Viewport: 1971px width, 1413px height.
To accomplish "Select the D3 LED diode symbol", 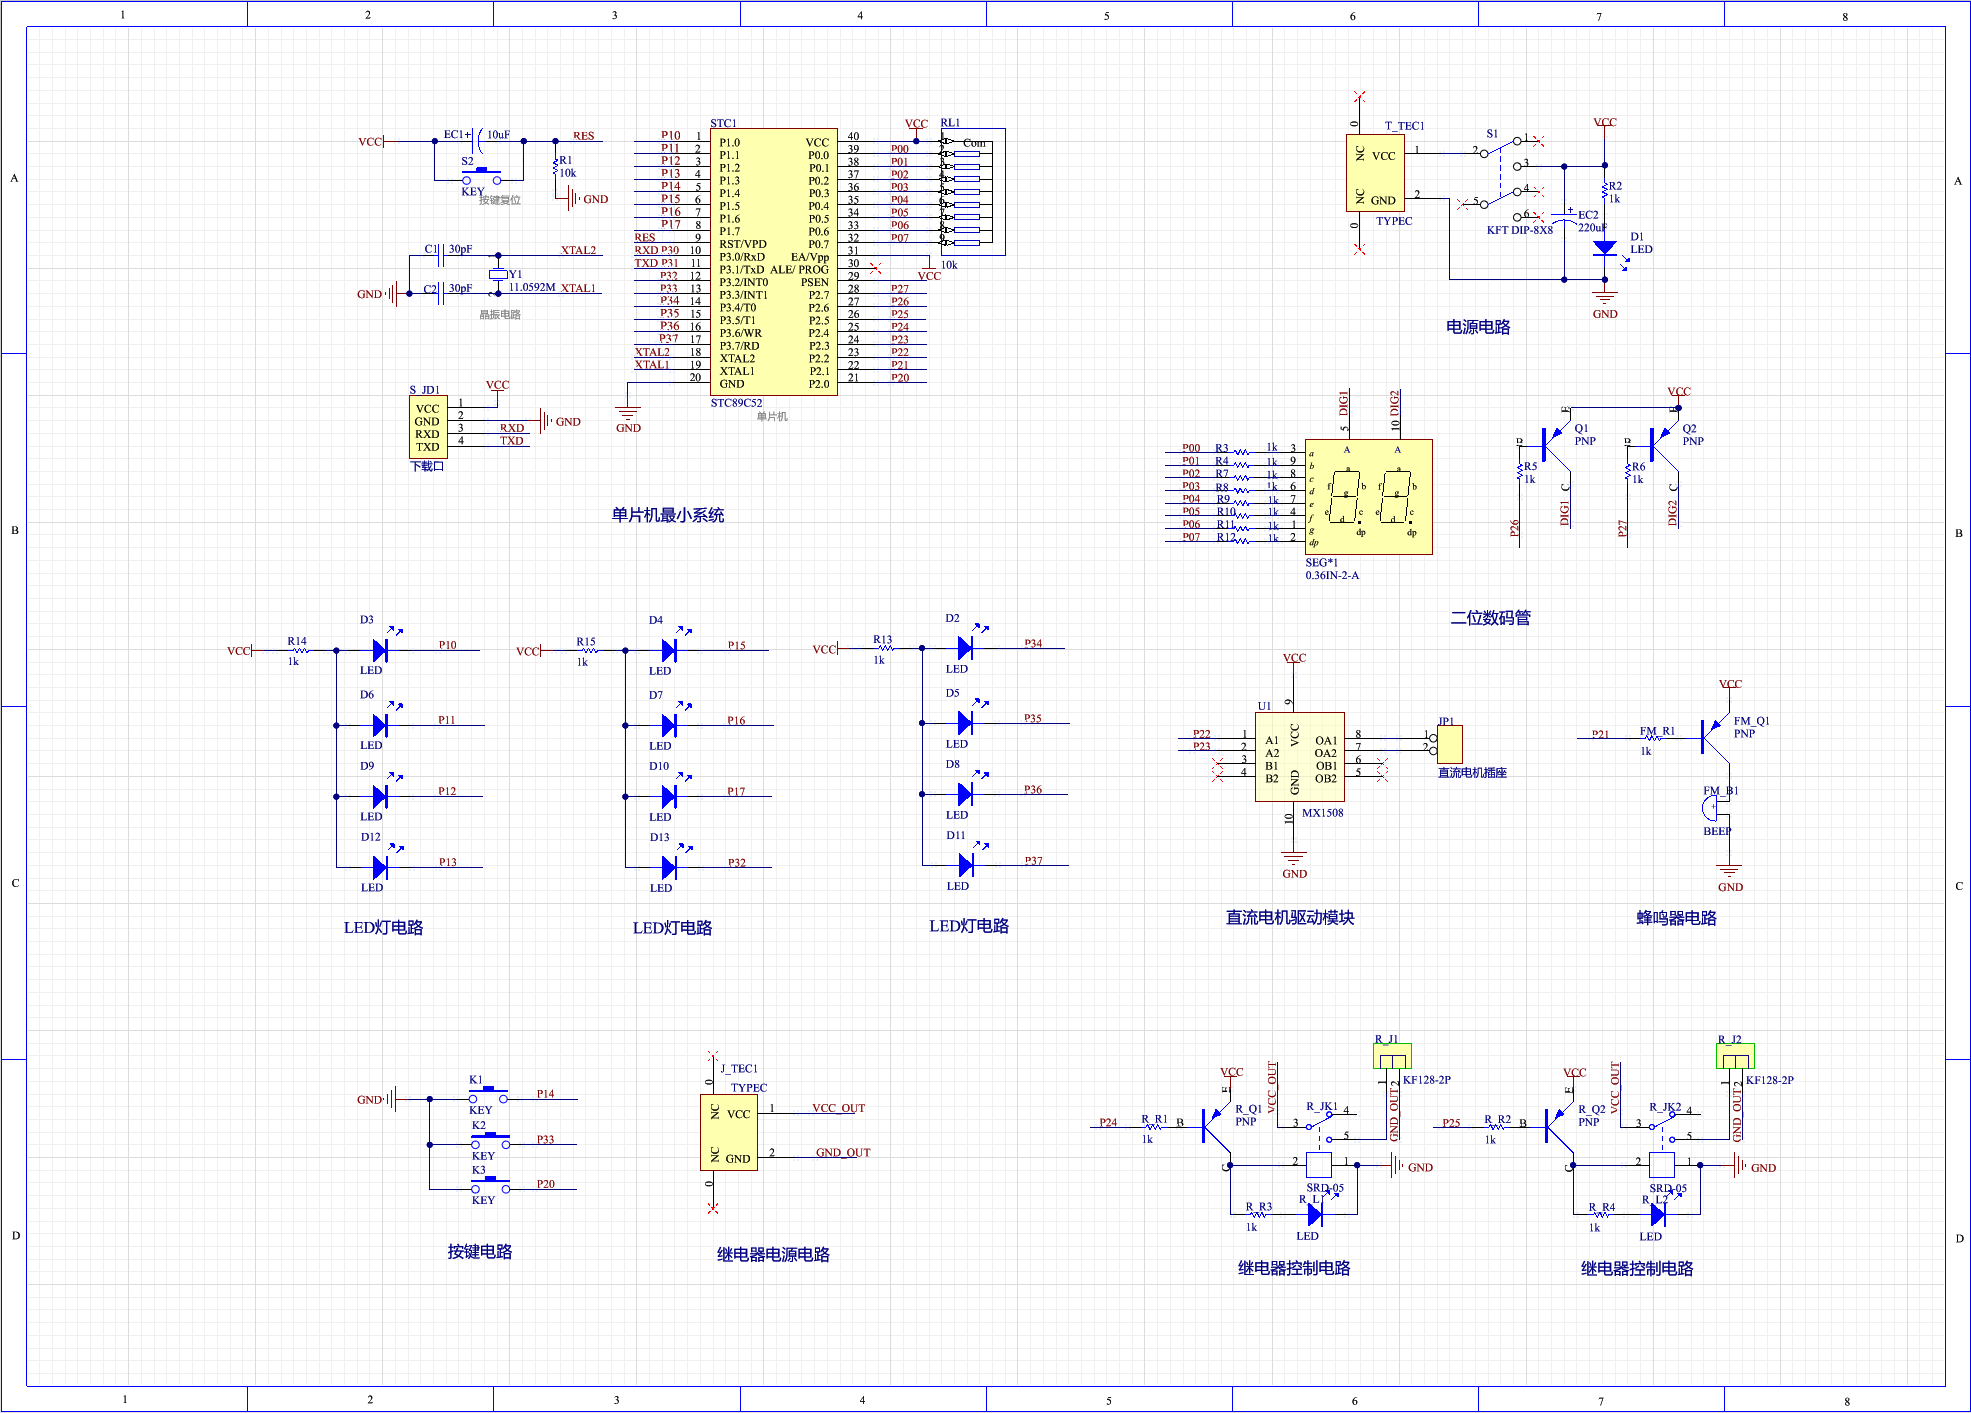I will click(380, 650).
